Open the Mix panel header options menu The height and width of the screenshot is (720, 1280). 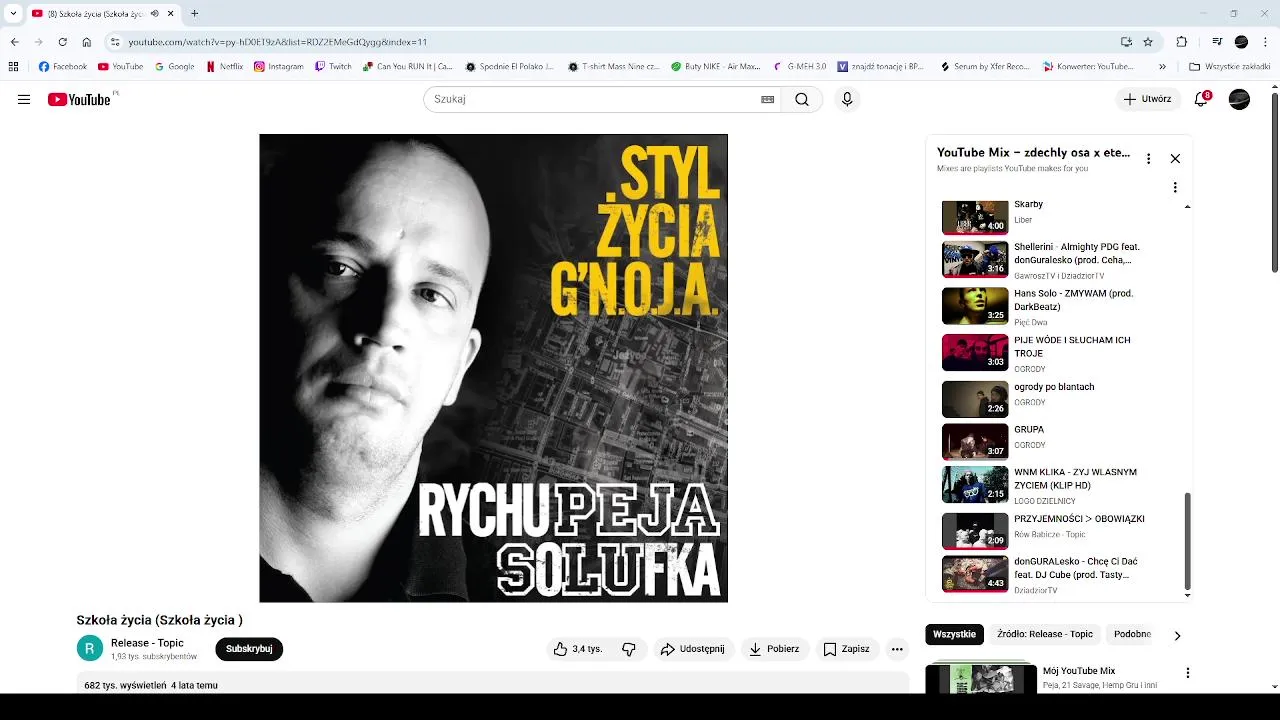pyautogui.click(x=1148, y=158)
